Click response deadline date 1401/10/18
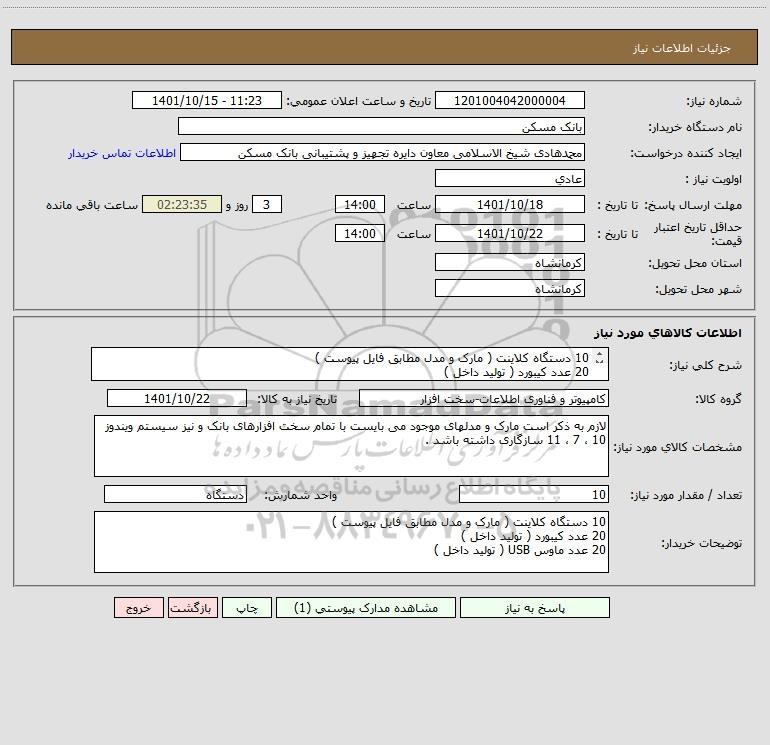The image size is (770, 745). tap(510, 204)
